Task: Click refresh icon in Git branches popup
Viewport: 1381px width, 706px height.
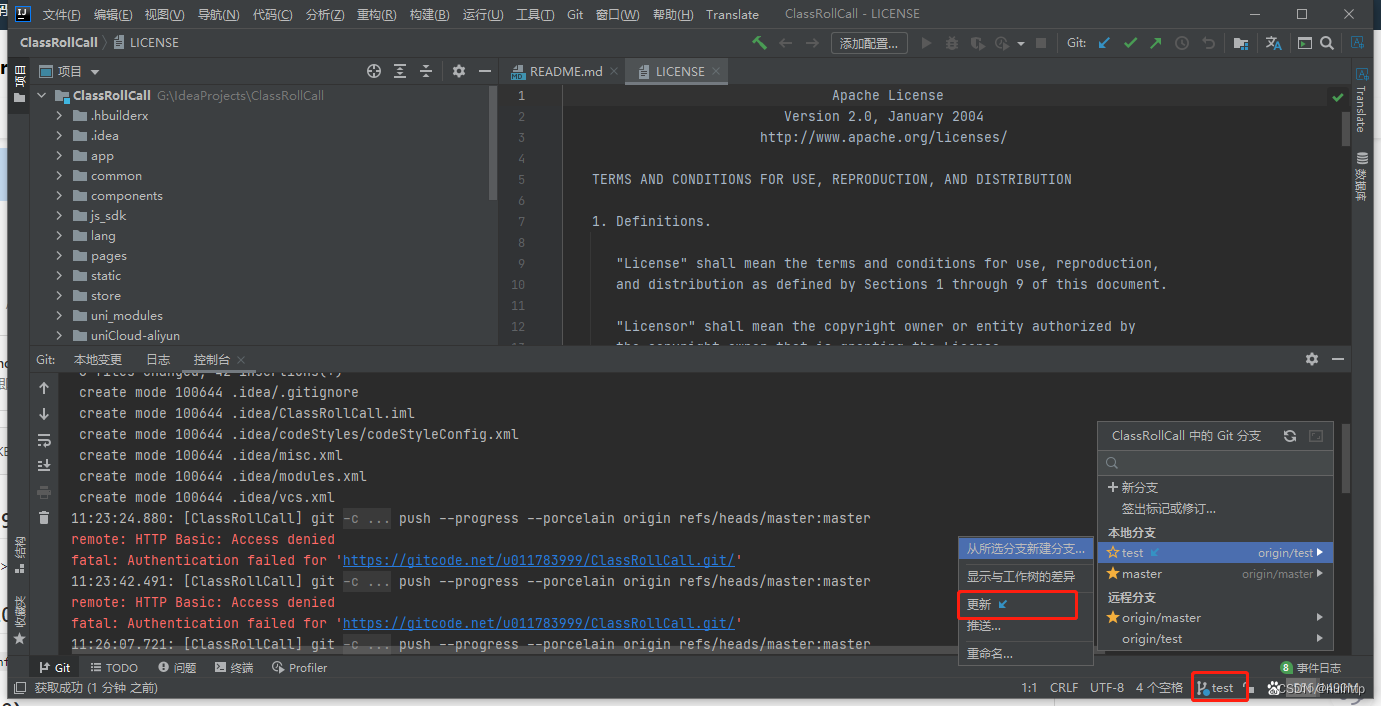Action: 1290,436
